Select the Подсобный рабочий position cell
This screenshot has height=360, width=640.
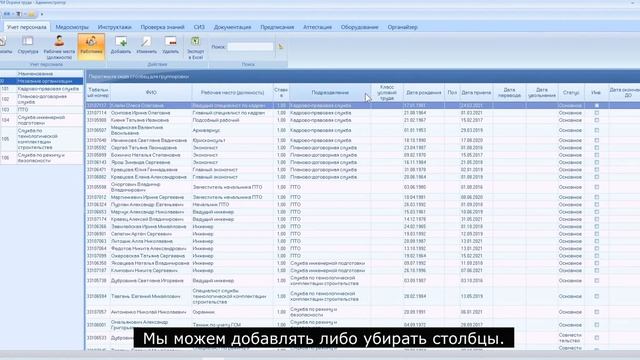click(x=232, y=120)
